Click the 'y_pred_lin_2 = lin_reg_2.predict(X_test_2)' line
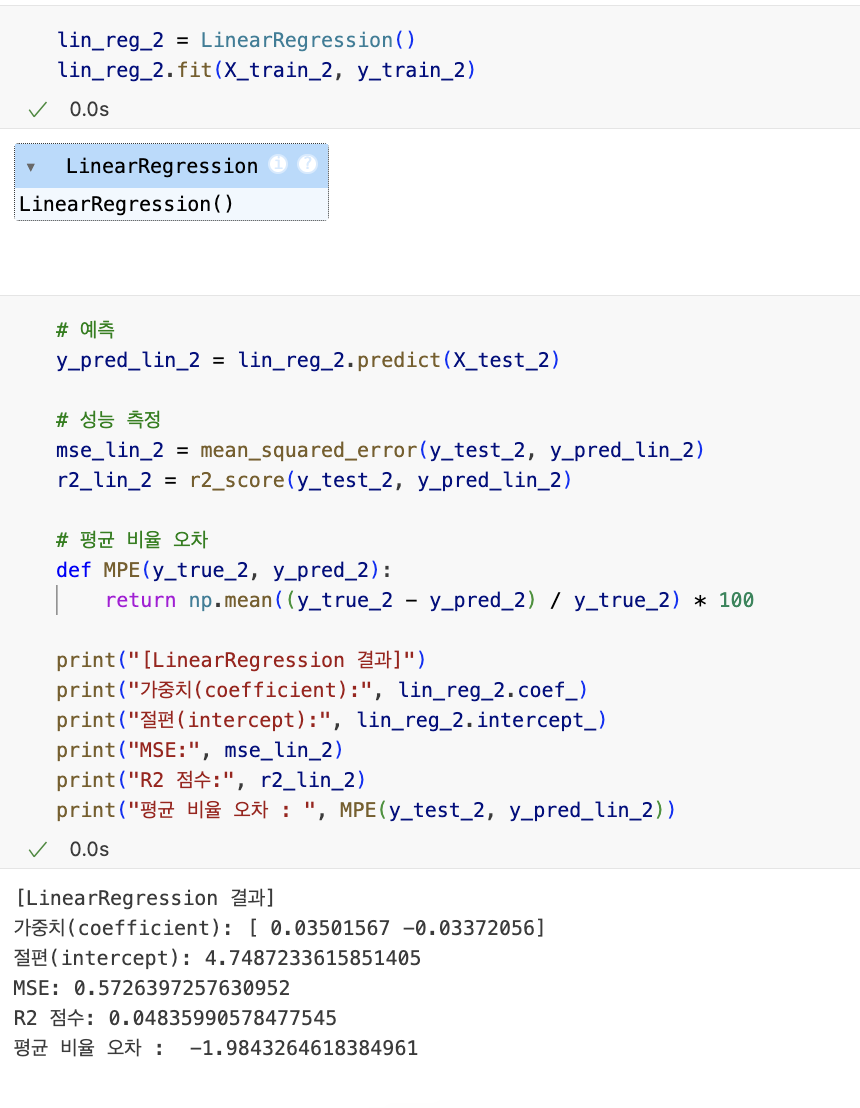The height and width of the screenshot is (1108, 860). [308, 360]
